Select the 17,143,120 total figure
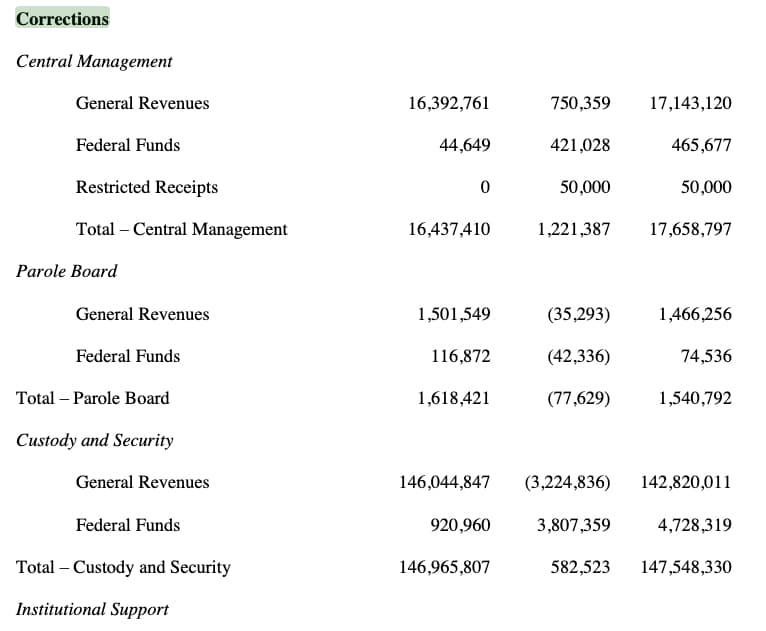This screenshot has height=631, width=766. point(690,103)
